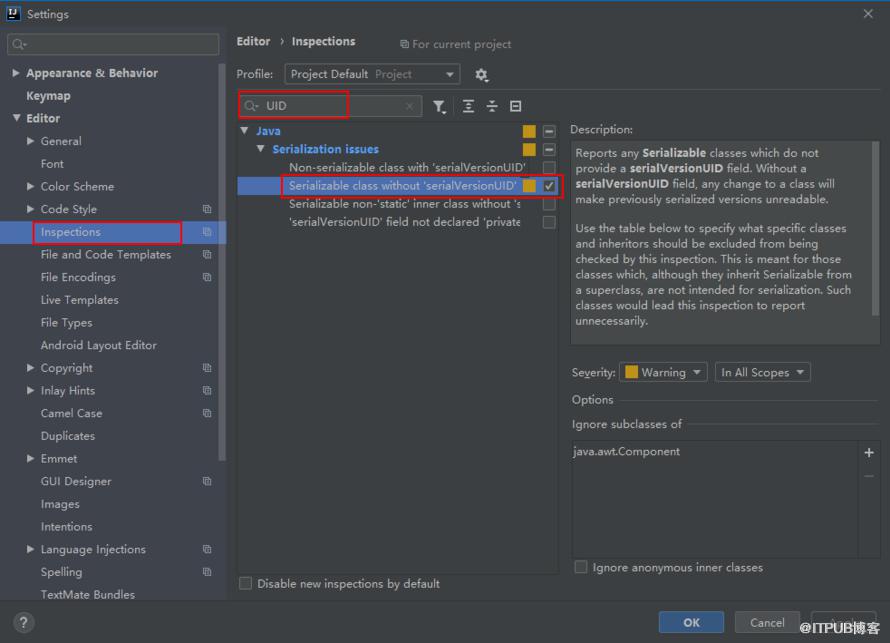Uncheck Serializable class without 'serialVersionUID' inspection
Screen dimensions: 890x643
tap(549, 186)
